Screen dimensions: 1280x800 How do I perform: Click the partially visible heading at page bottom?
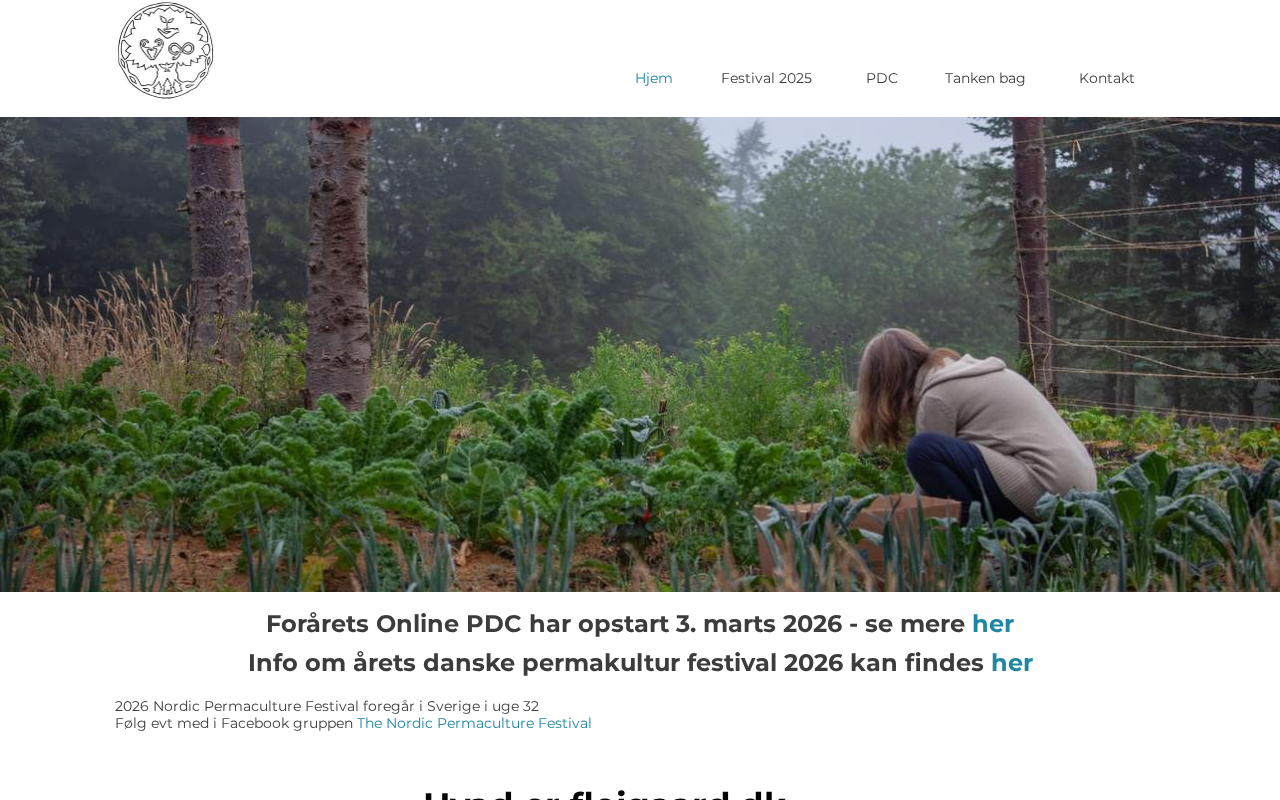tap(604, 794)
